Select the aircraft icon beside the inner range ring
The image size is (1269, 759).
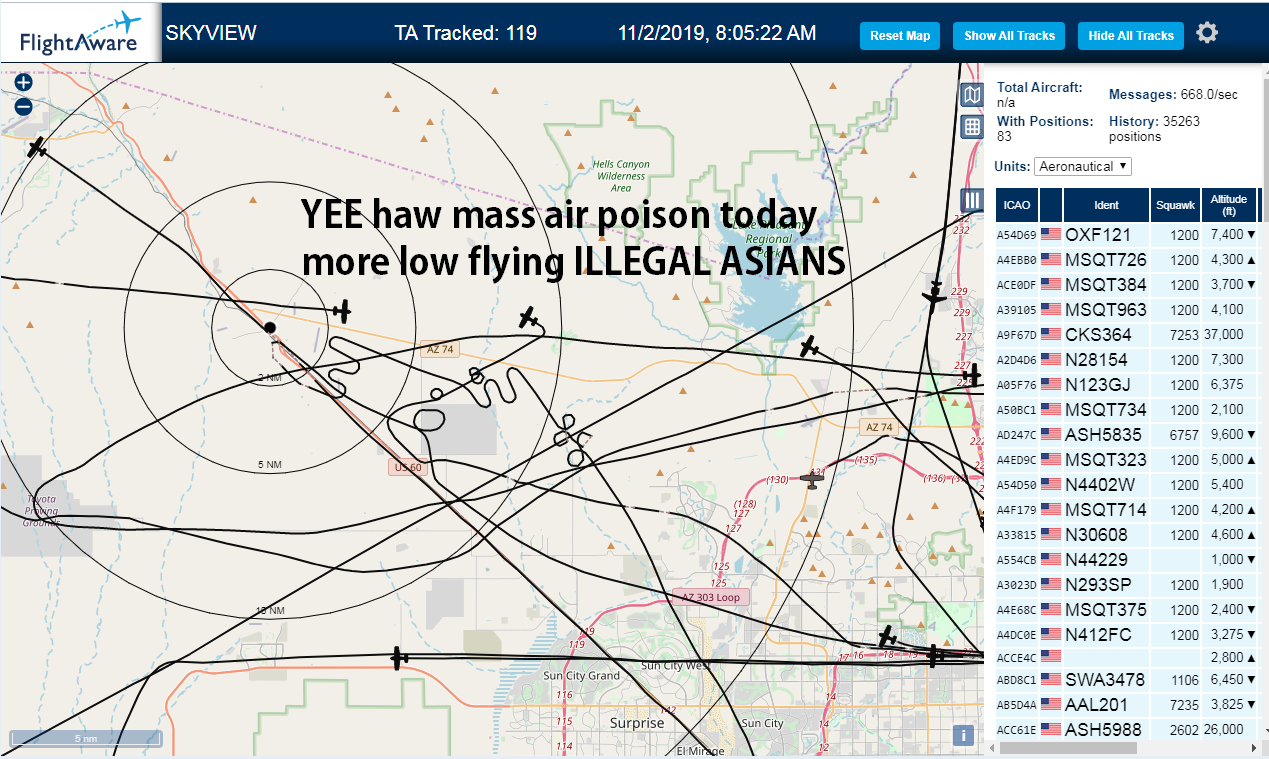[x=342, y=311]
